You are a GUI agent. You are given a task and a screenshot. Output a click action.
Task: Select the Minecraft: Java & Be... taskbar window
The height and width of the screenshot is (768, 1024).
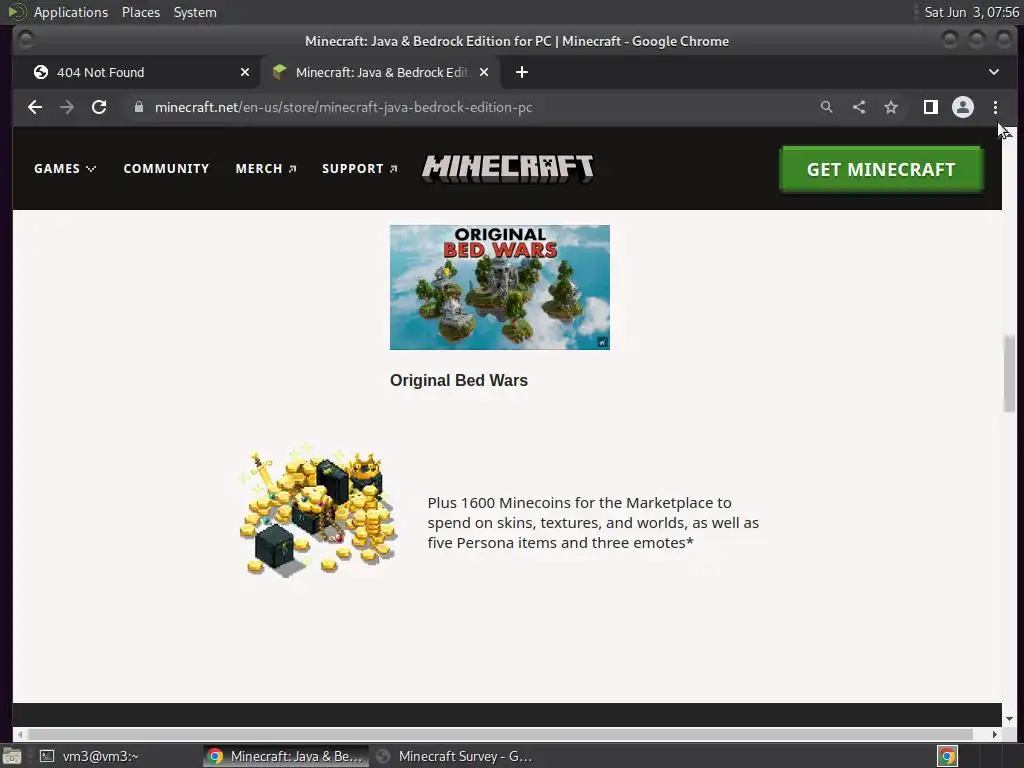click(285, 756)
